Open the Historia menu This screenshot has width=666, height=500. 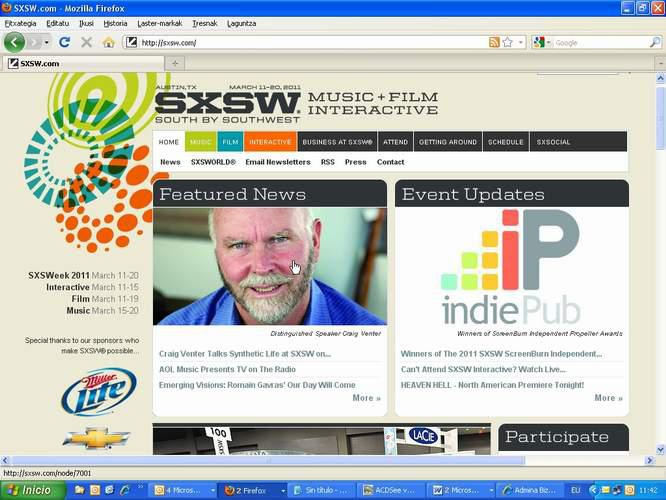tap(115, 23)
